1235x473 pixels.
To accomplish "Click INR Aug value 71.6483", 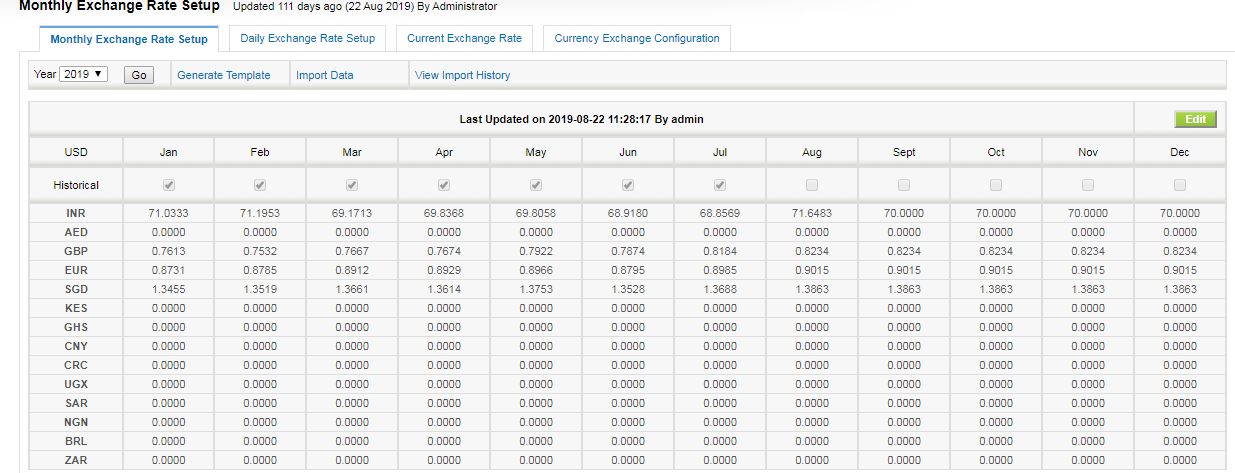I will pyautogui.click(x=812, y=213).
